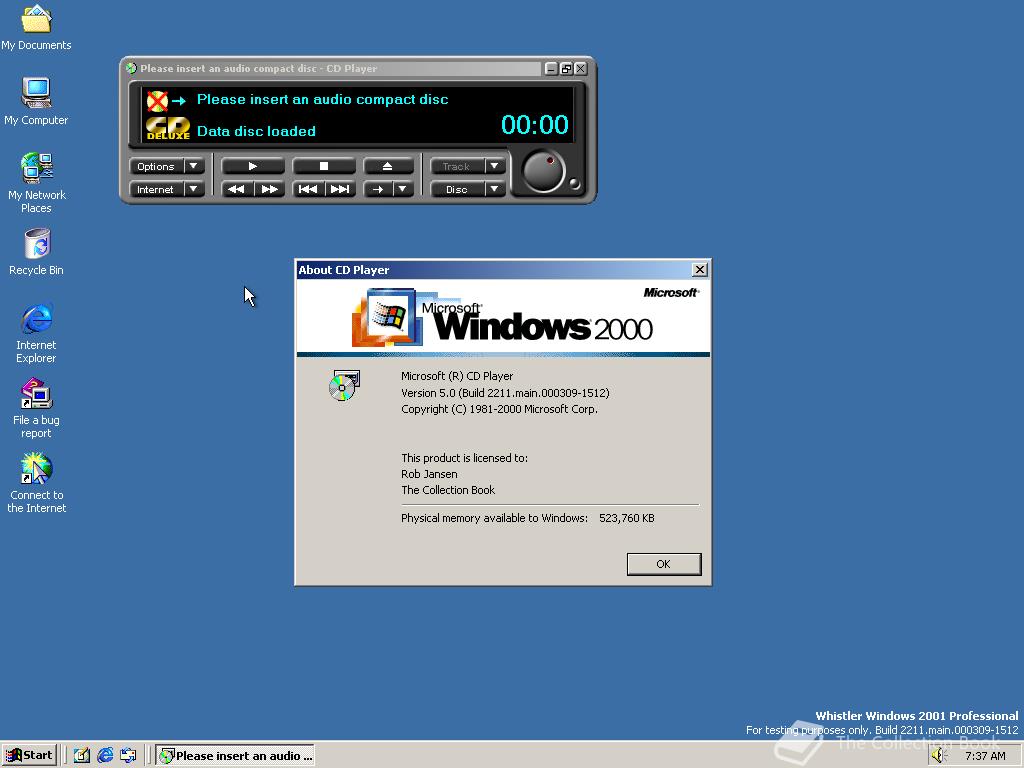Expand the Disc dropdown arrow

495,189
